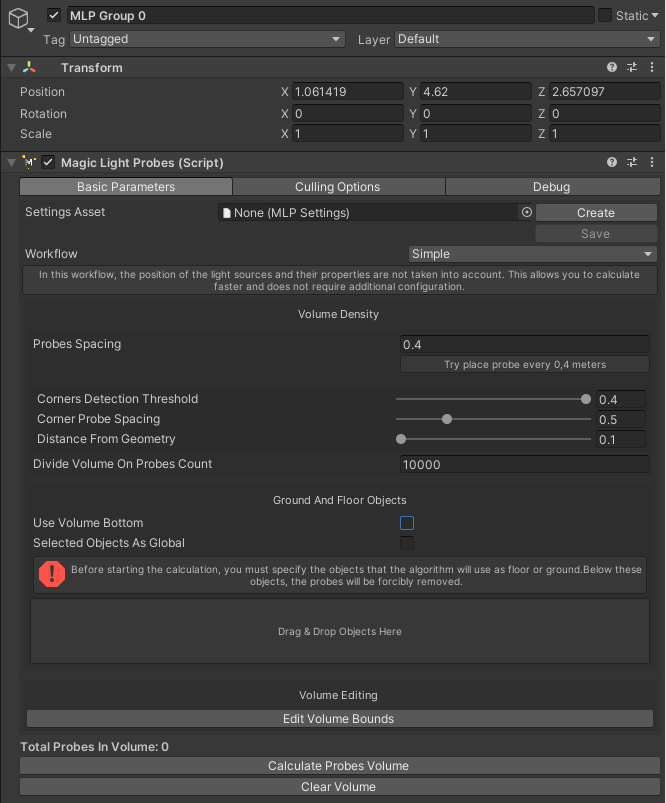The width and height of the screenshot is (666, 803).
Task: Open Transform component options menu
Action: click(x=651, y=68)
